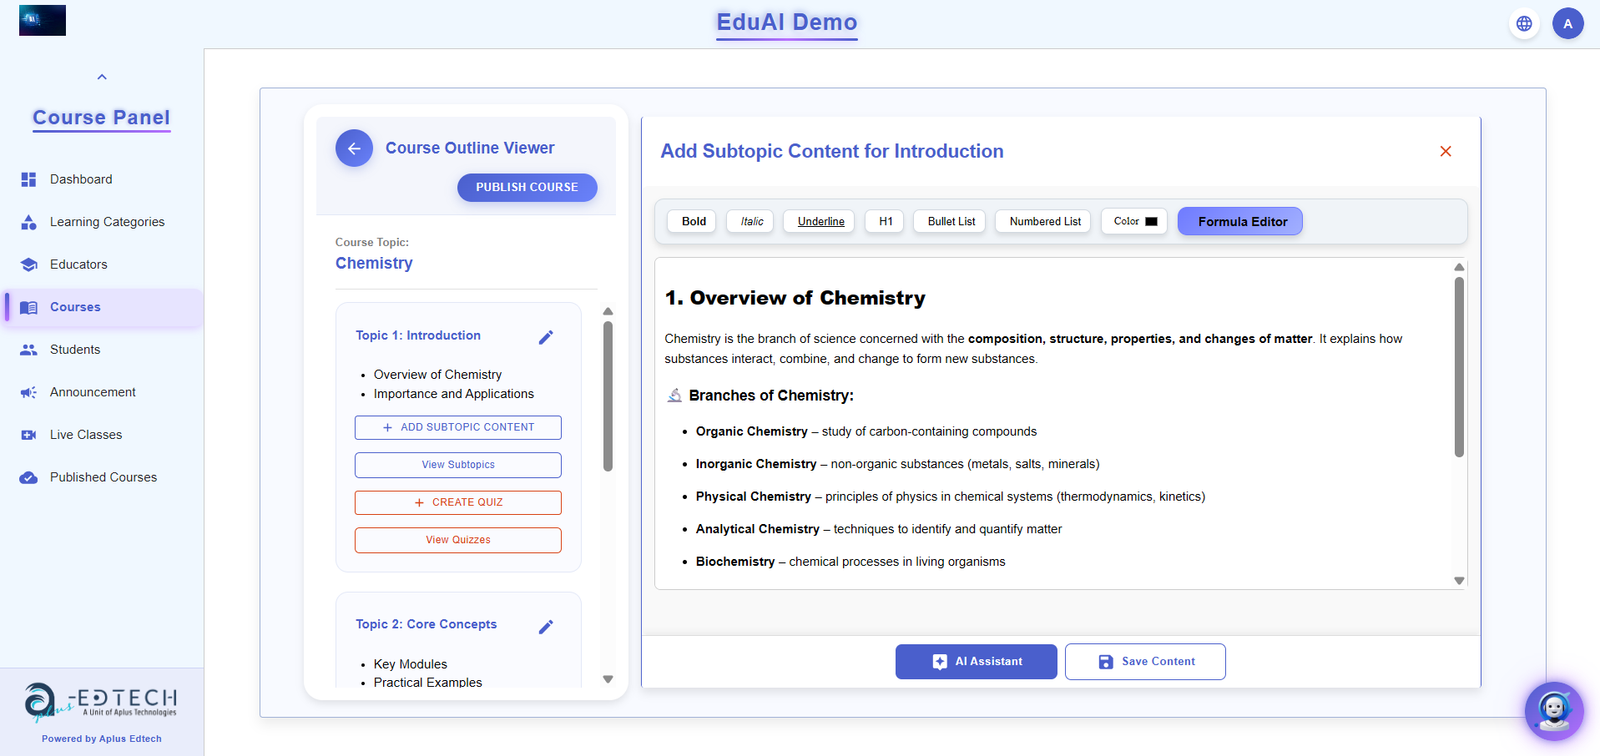Image resolution: width=1600 pixels, height=756 pixels.
Task: Open Published Courses via the cloud icon
Action: [x=28, y=477]
